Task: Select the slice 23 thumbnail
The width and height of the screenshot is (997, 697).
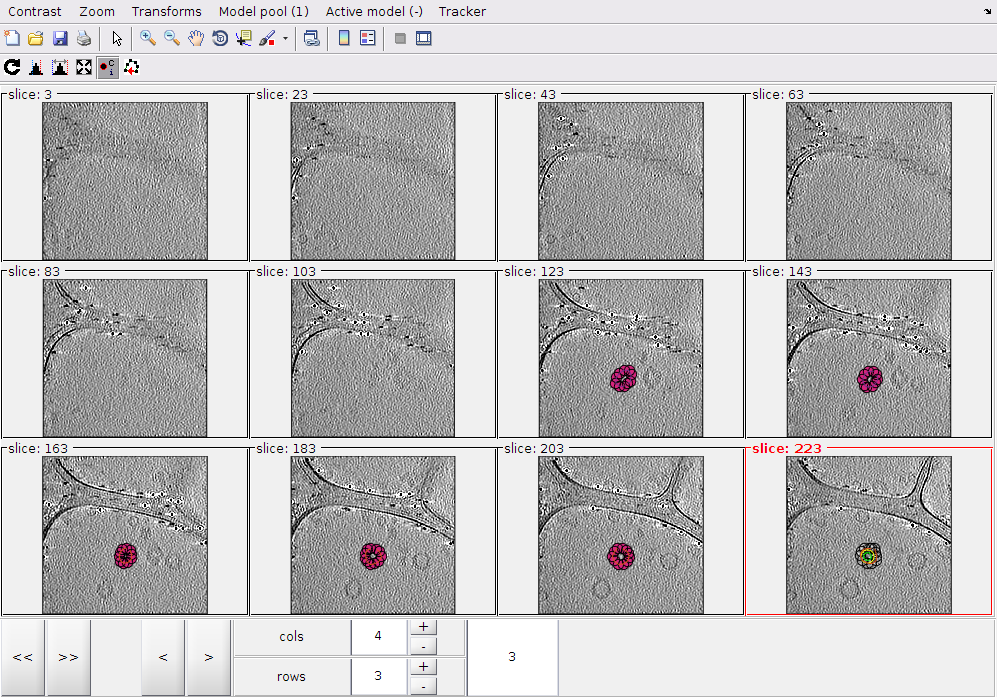Action: (373, 181)
